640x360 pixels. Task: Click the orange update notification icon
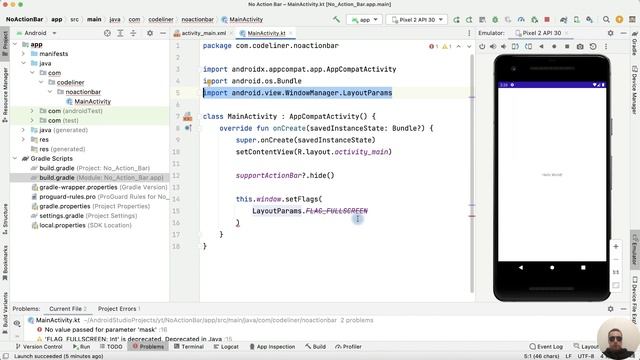click(x=619, y=20)
